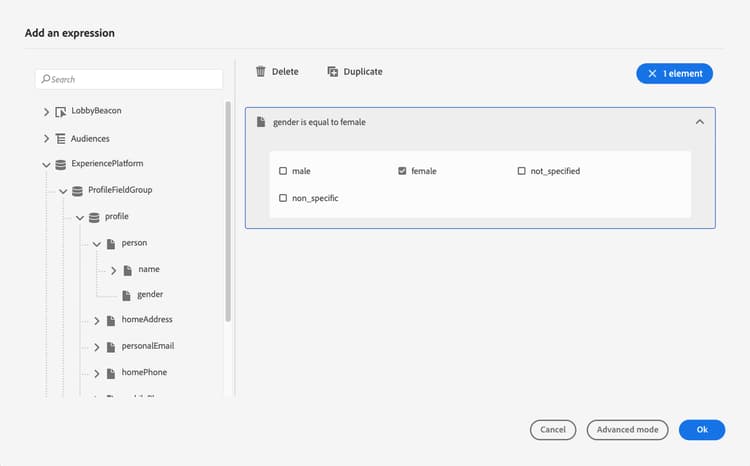Expand the Audiences node
This screenshot has width=750, height=466.
point(46,139)
